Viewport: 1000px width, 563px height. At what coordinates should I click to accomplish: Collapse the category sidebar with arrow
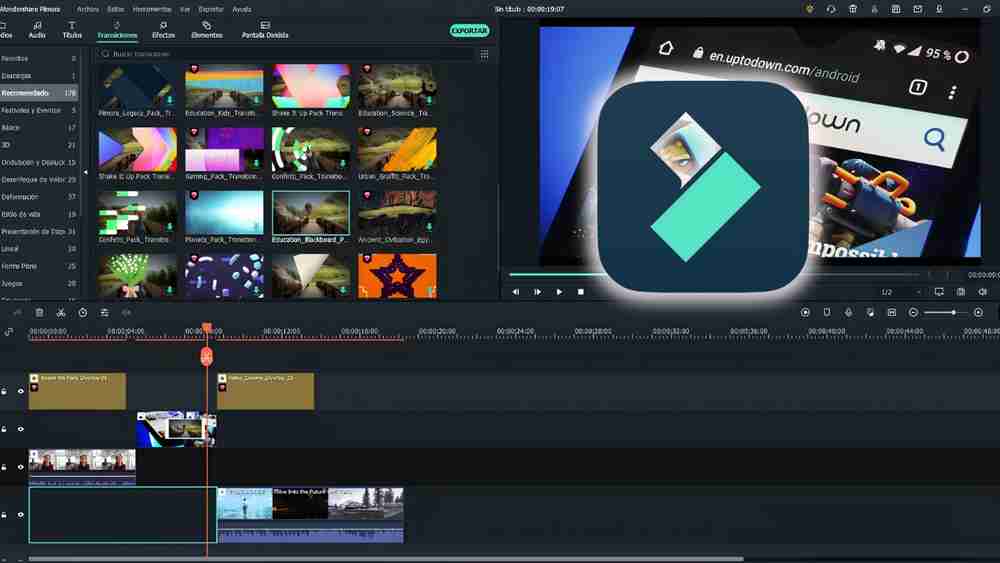click(85, 172)
